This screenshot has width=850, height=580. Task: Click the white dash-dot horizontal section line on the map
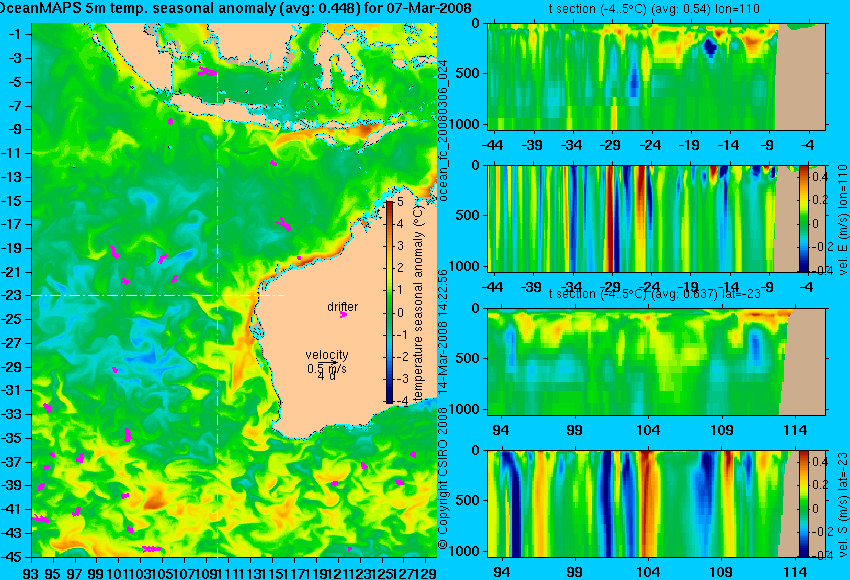(x=158, y=295)
